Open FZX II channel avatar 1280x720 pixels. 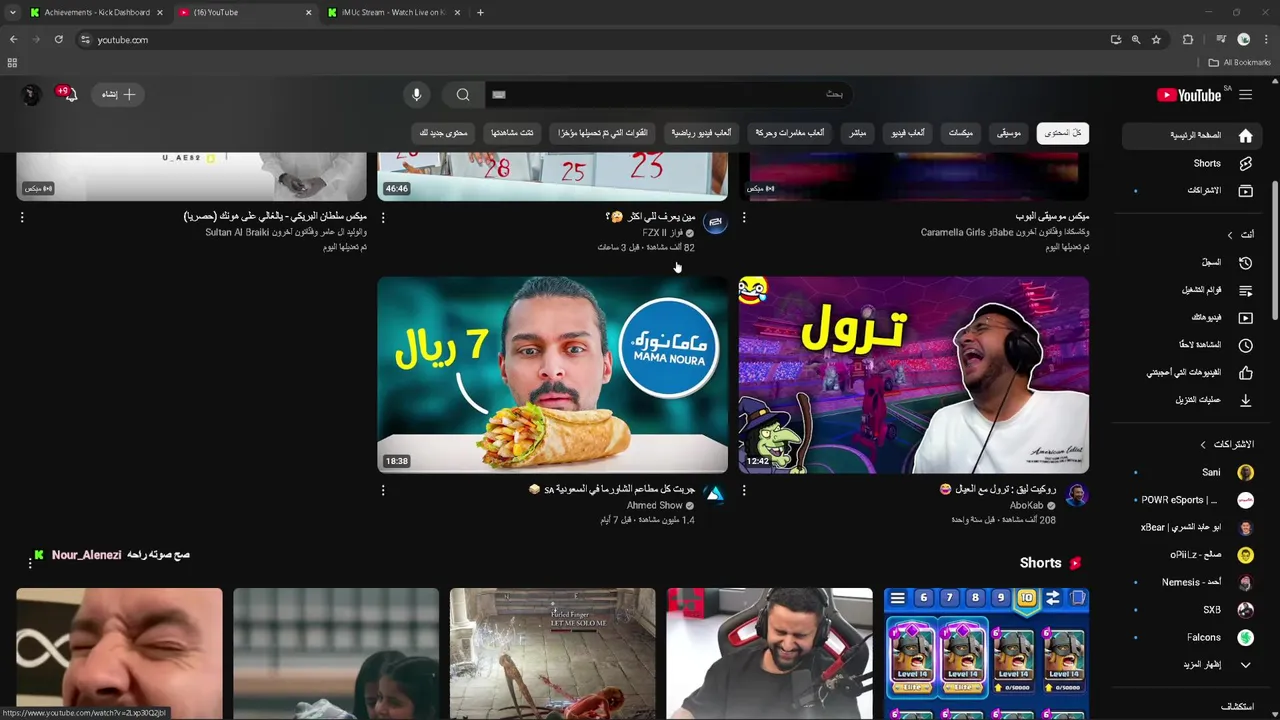[714, 221]
